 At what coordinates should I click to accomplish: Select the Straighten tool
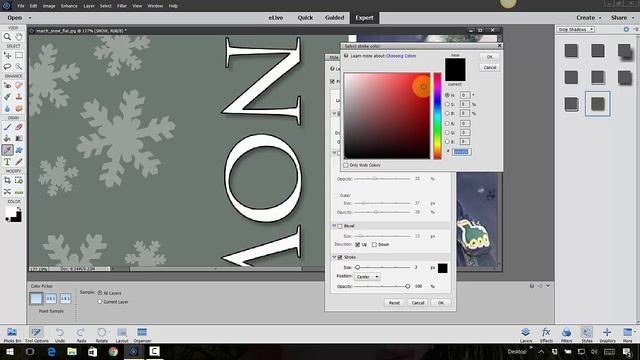(19, 191)
